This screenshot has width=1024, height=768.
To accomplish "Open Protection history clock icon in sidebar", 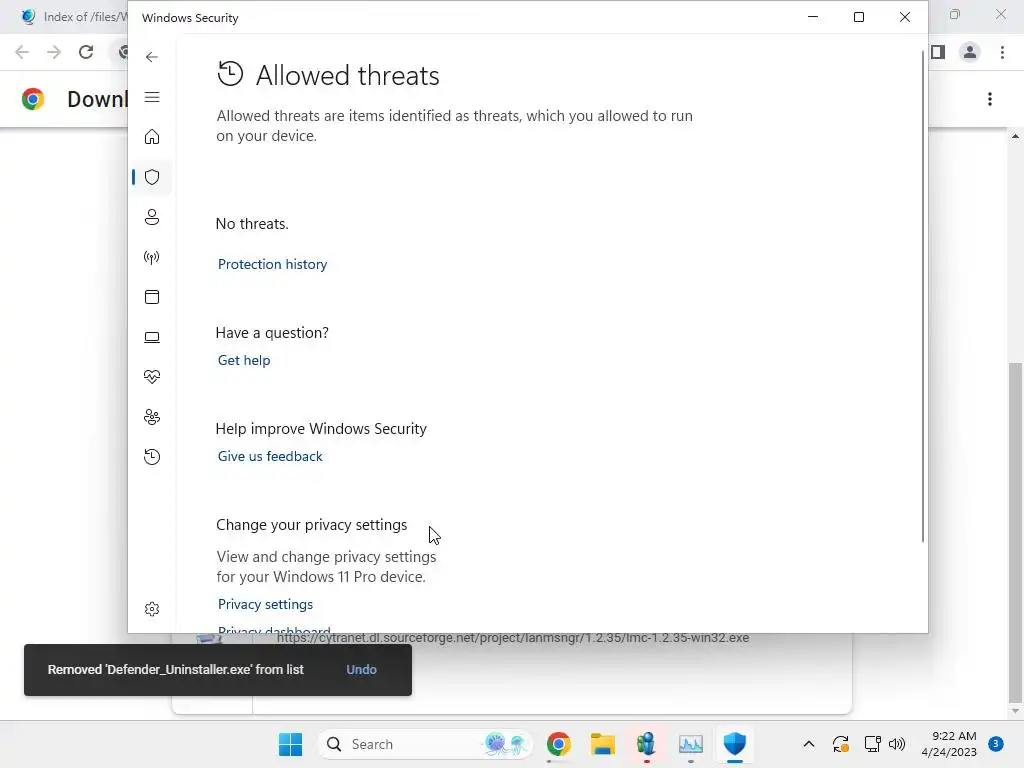I will (152, 456).
